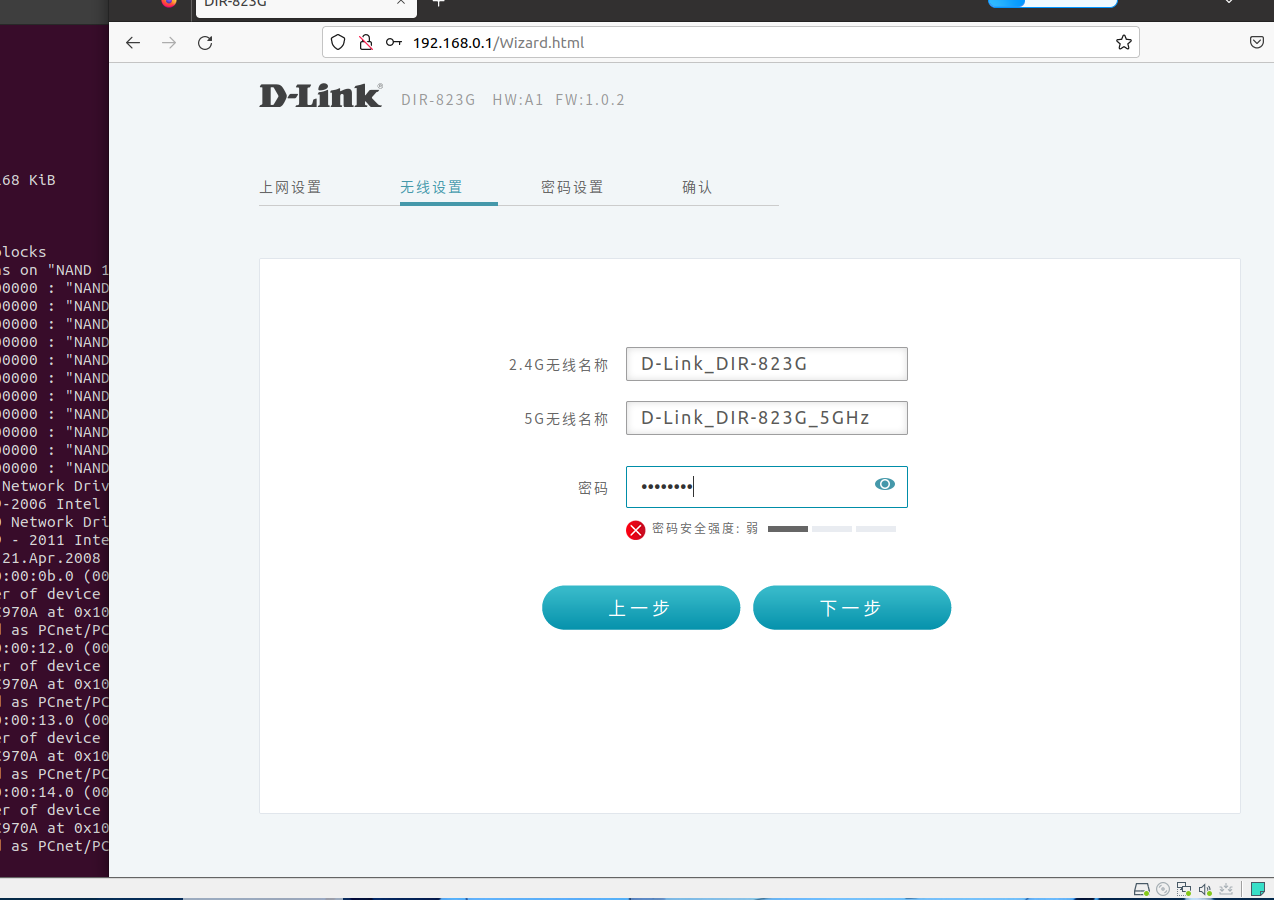
Task: Bookmark this page with the star
Action: click(x=1124, y=43)
